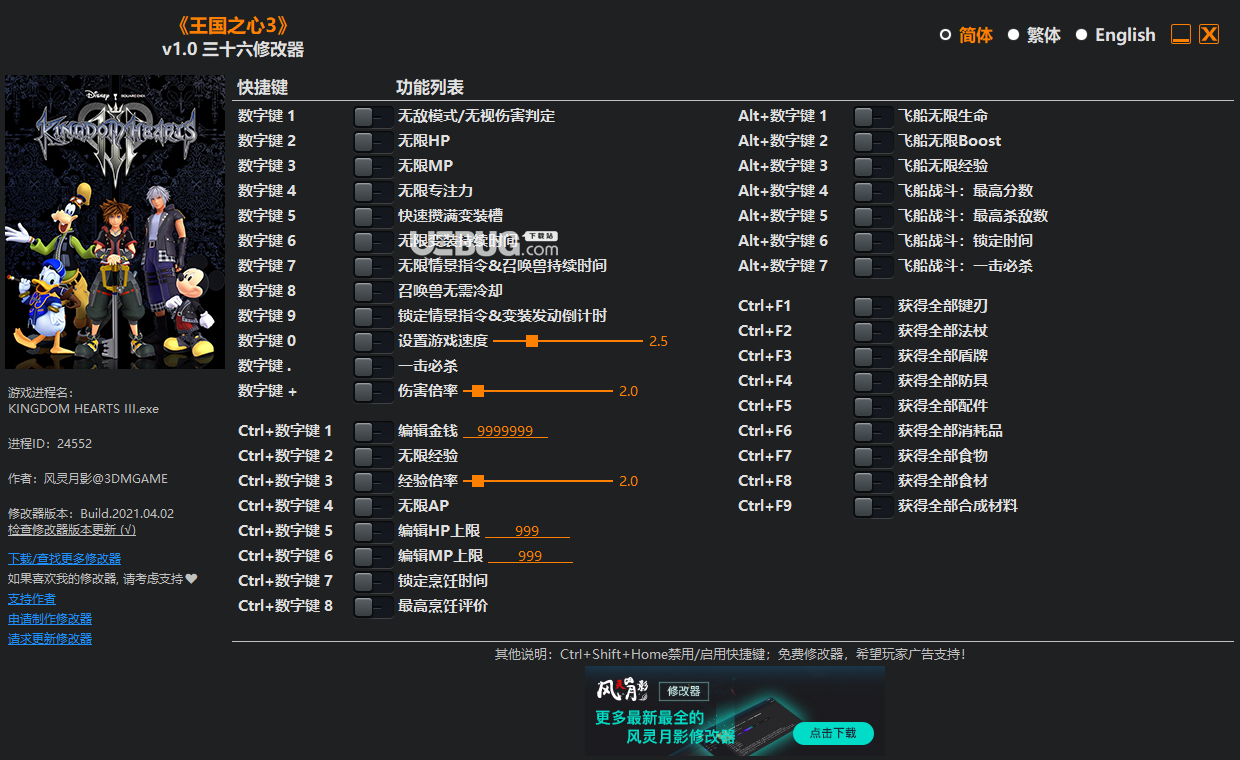Click 点击下载 button in the ad banner
Screen dimensions: 1240x760
pyautogui.click(x=833, y=733)
